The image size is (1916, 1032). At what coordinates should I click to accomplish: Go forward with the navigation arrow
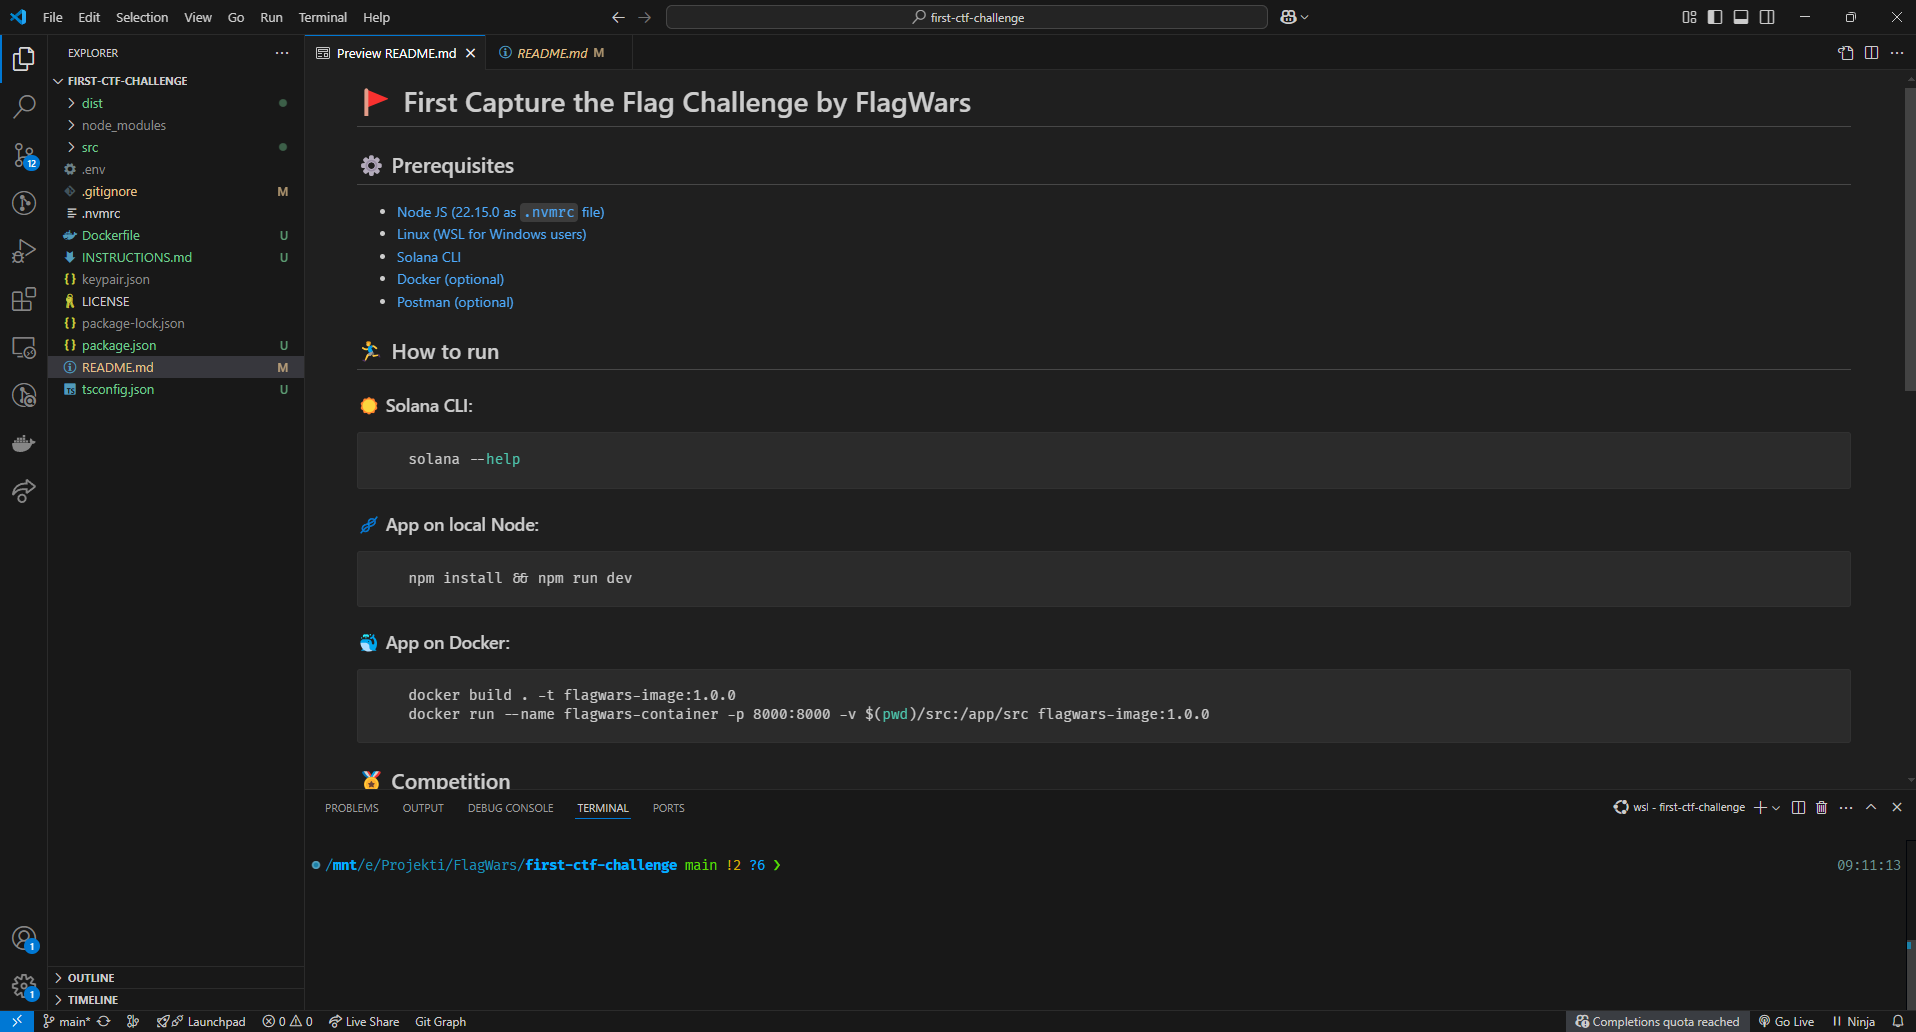645,17
